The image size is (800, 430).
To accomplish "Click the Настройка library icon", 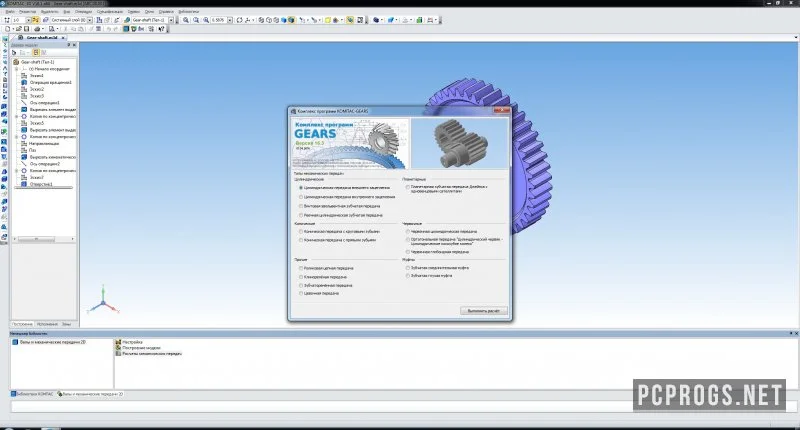I will tap(118, 342).
